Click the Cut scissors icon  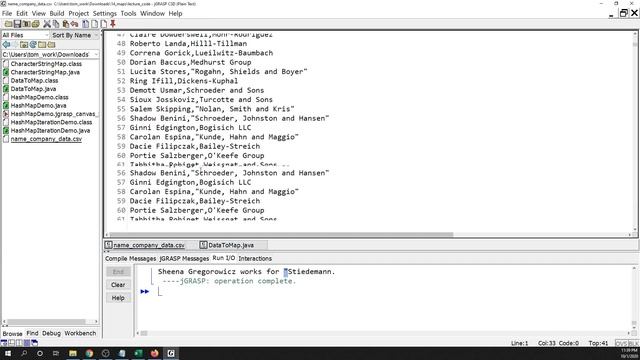(47, 24)
